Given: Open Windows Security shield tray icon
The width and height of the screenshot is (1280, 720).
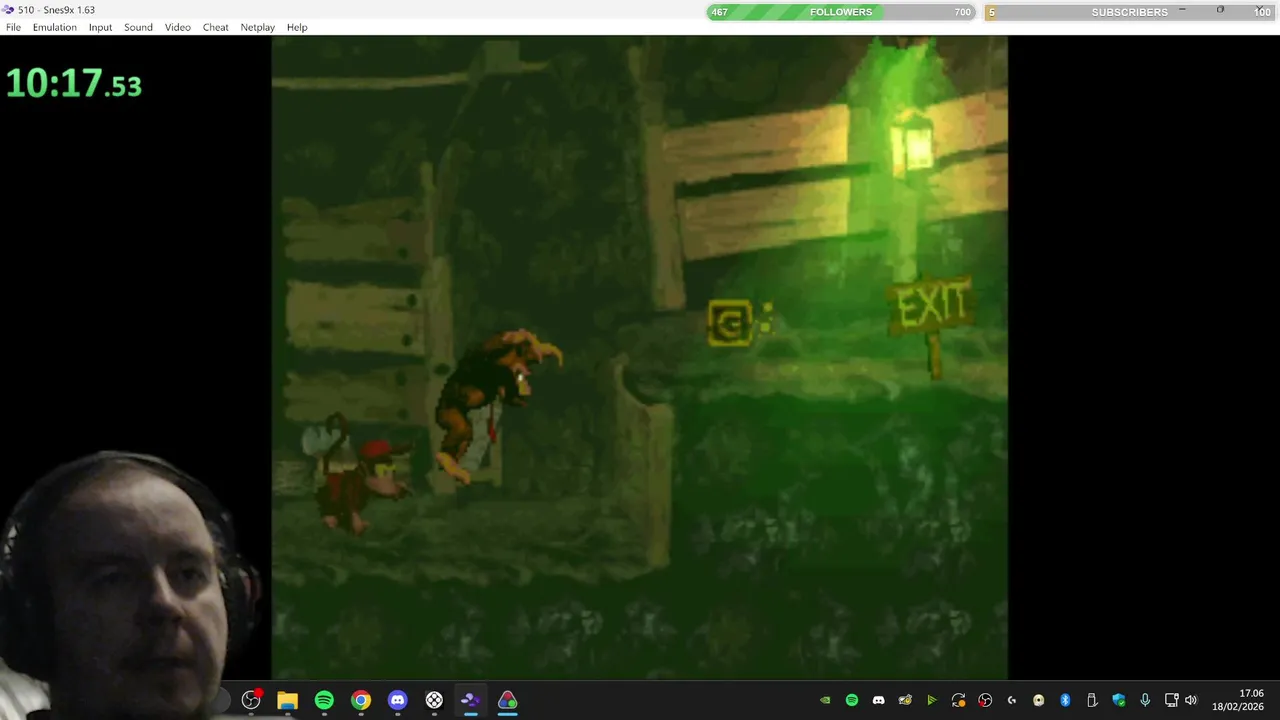Looking at the screenshot, I should 1118,700.
